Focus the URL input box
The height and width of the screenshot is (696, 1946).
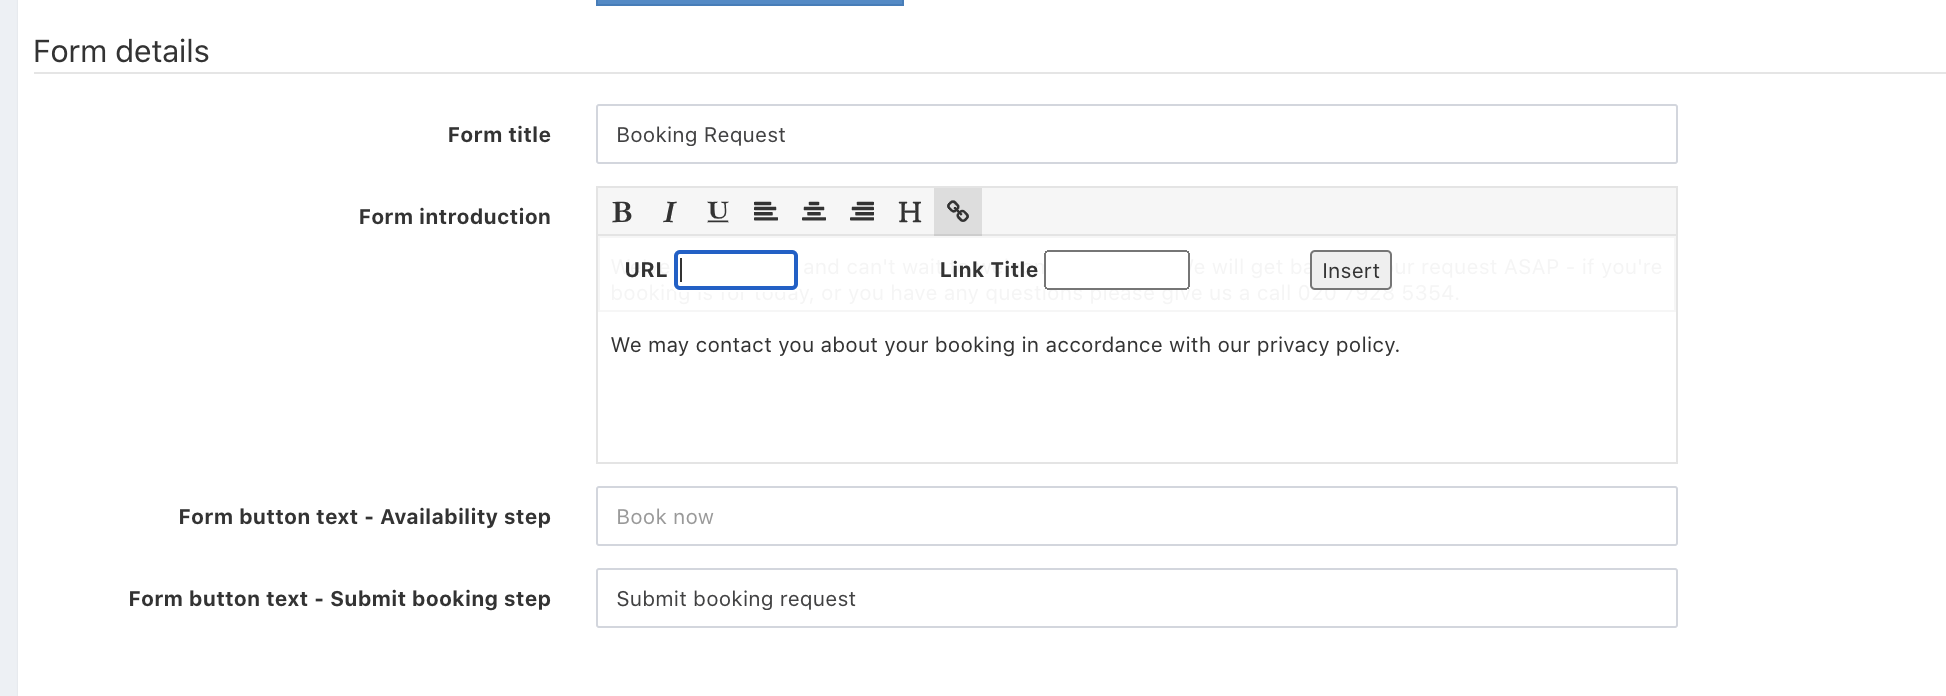(x=736, y=270)
